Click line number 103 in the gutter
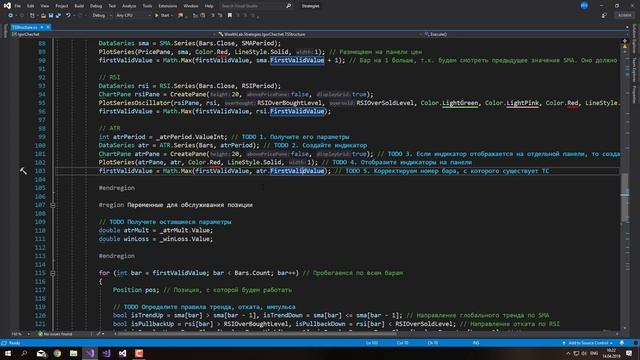This screenshot has height=360, width=640. click(40, 171)
